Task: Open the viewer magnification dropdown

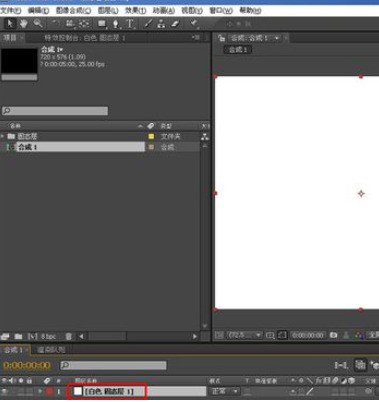Action: (x=244, y=335)
